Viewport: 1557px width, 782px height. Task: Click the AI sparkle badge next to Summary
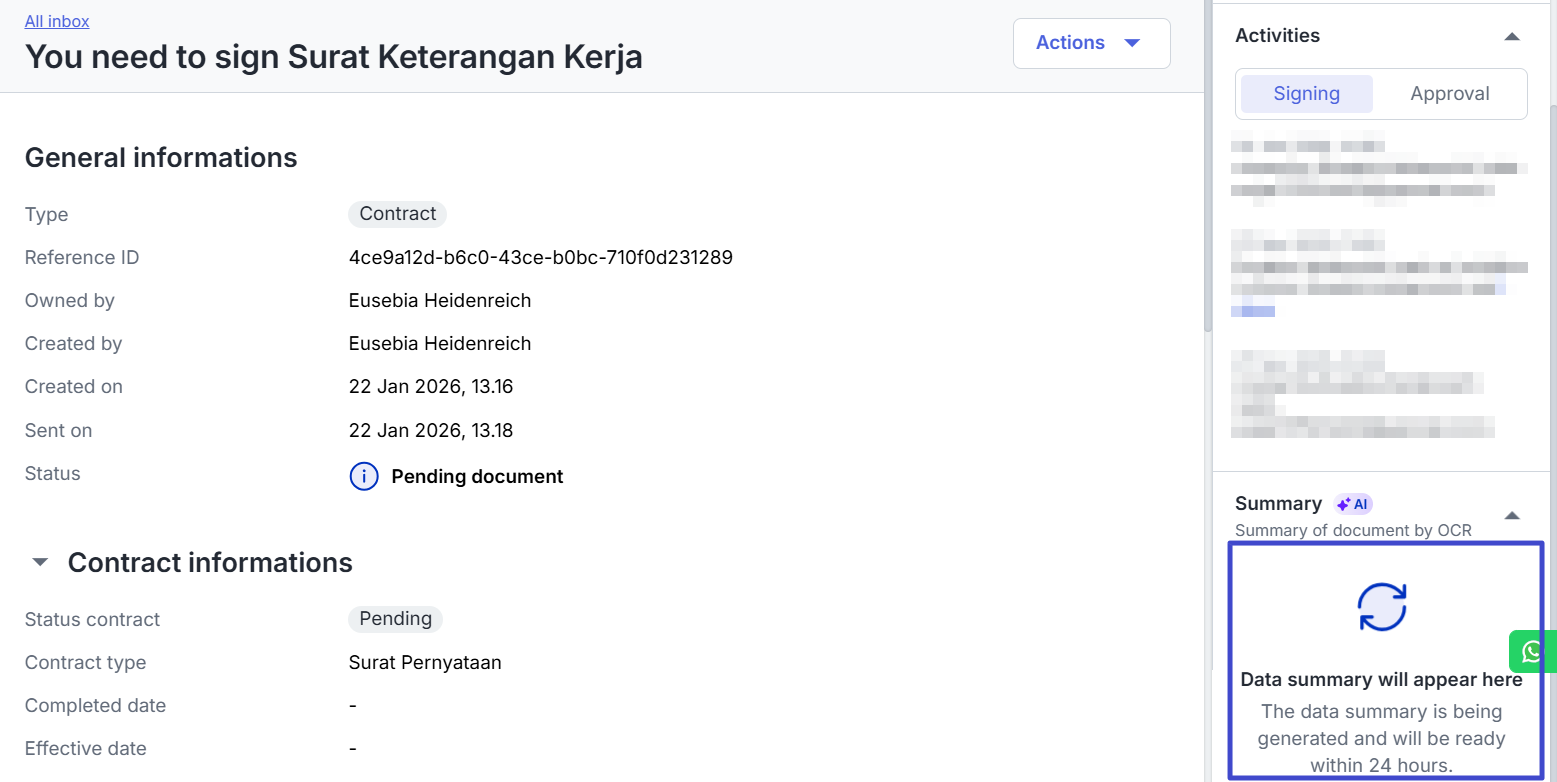click(x=1353, y=504)
